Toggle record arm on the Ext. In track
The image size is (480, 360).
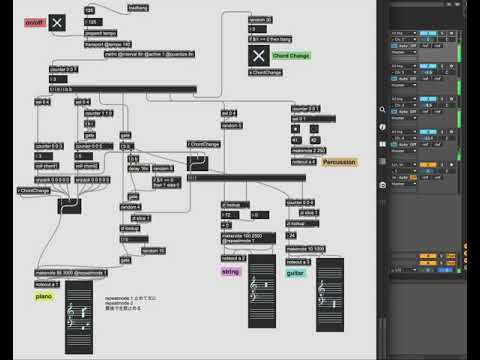click(451, 164)
